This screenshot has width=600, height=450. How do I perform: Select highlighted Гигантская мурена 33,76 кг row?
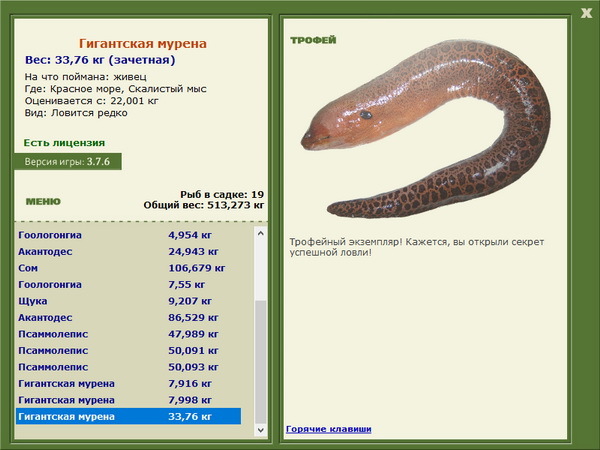[x=129, y=416]
